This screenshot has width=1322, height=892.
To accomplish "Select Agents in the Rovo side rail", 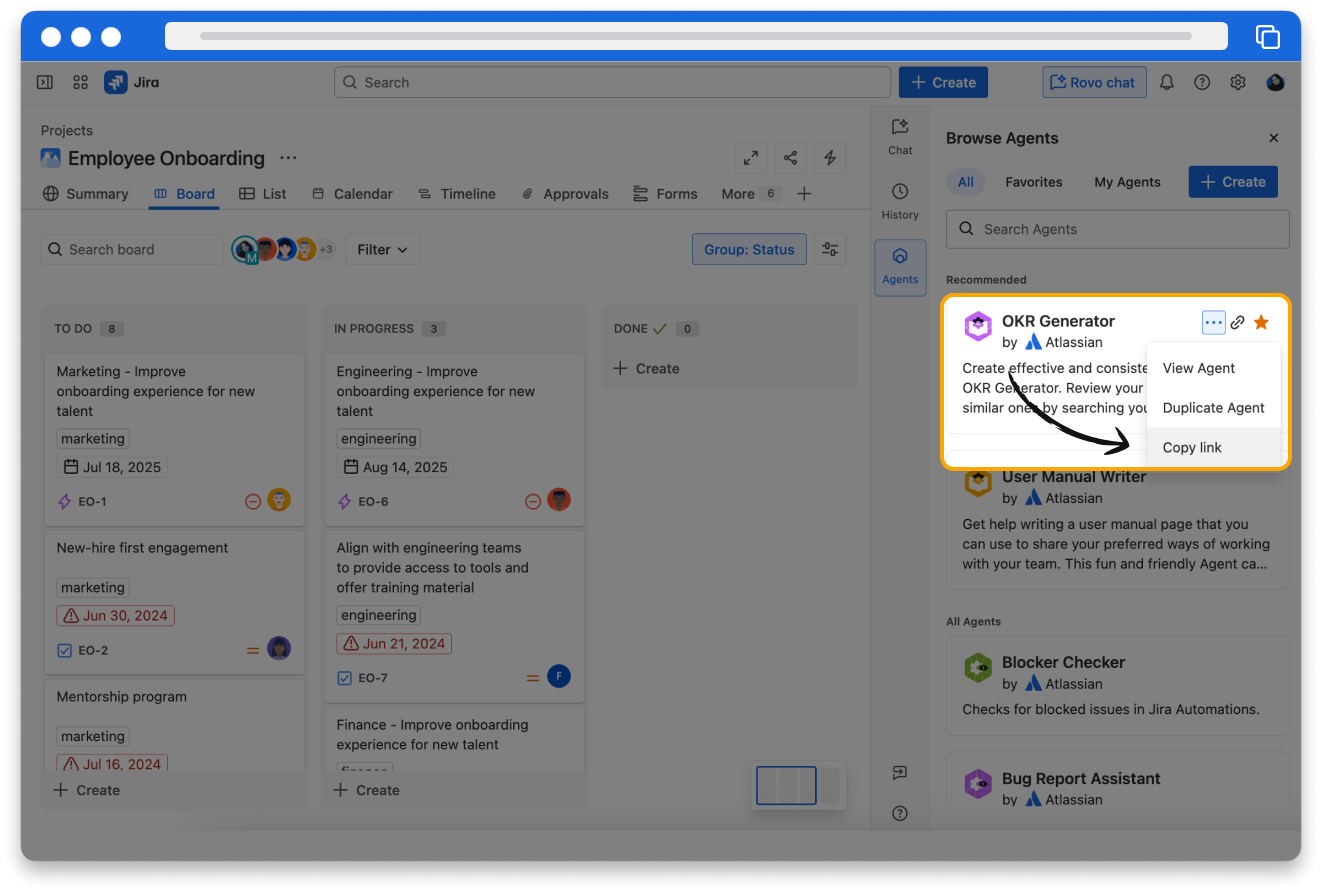I will [900, 267].
